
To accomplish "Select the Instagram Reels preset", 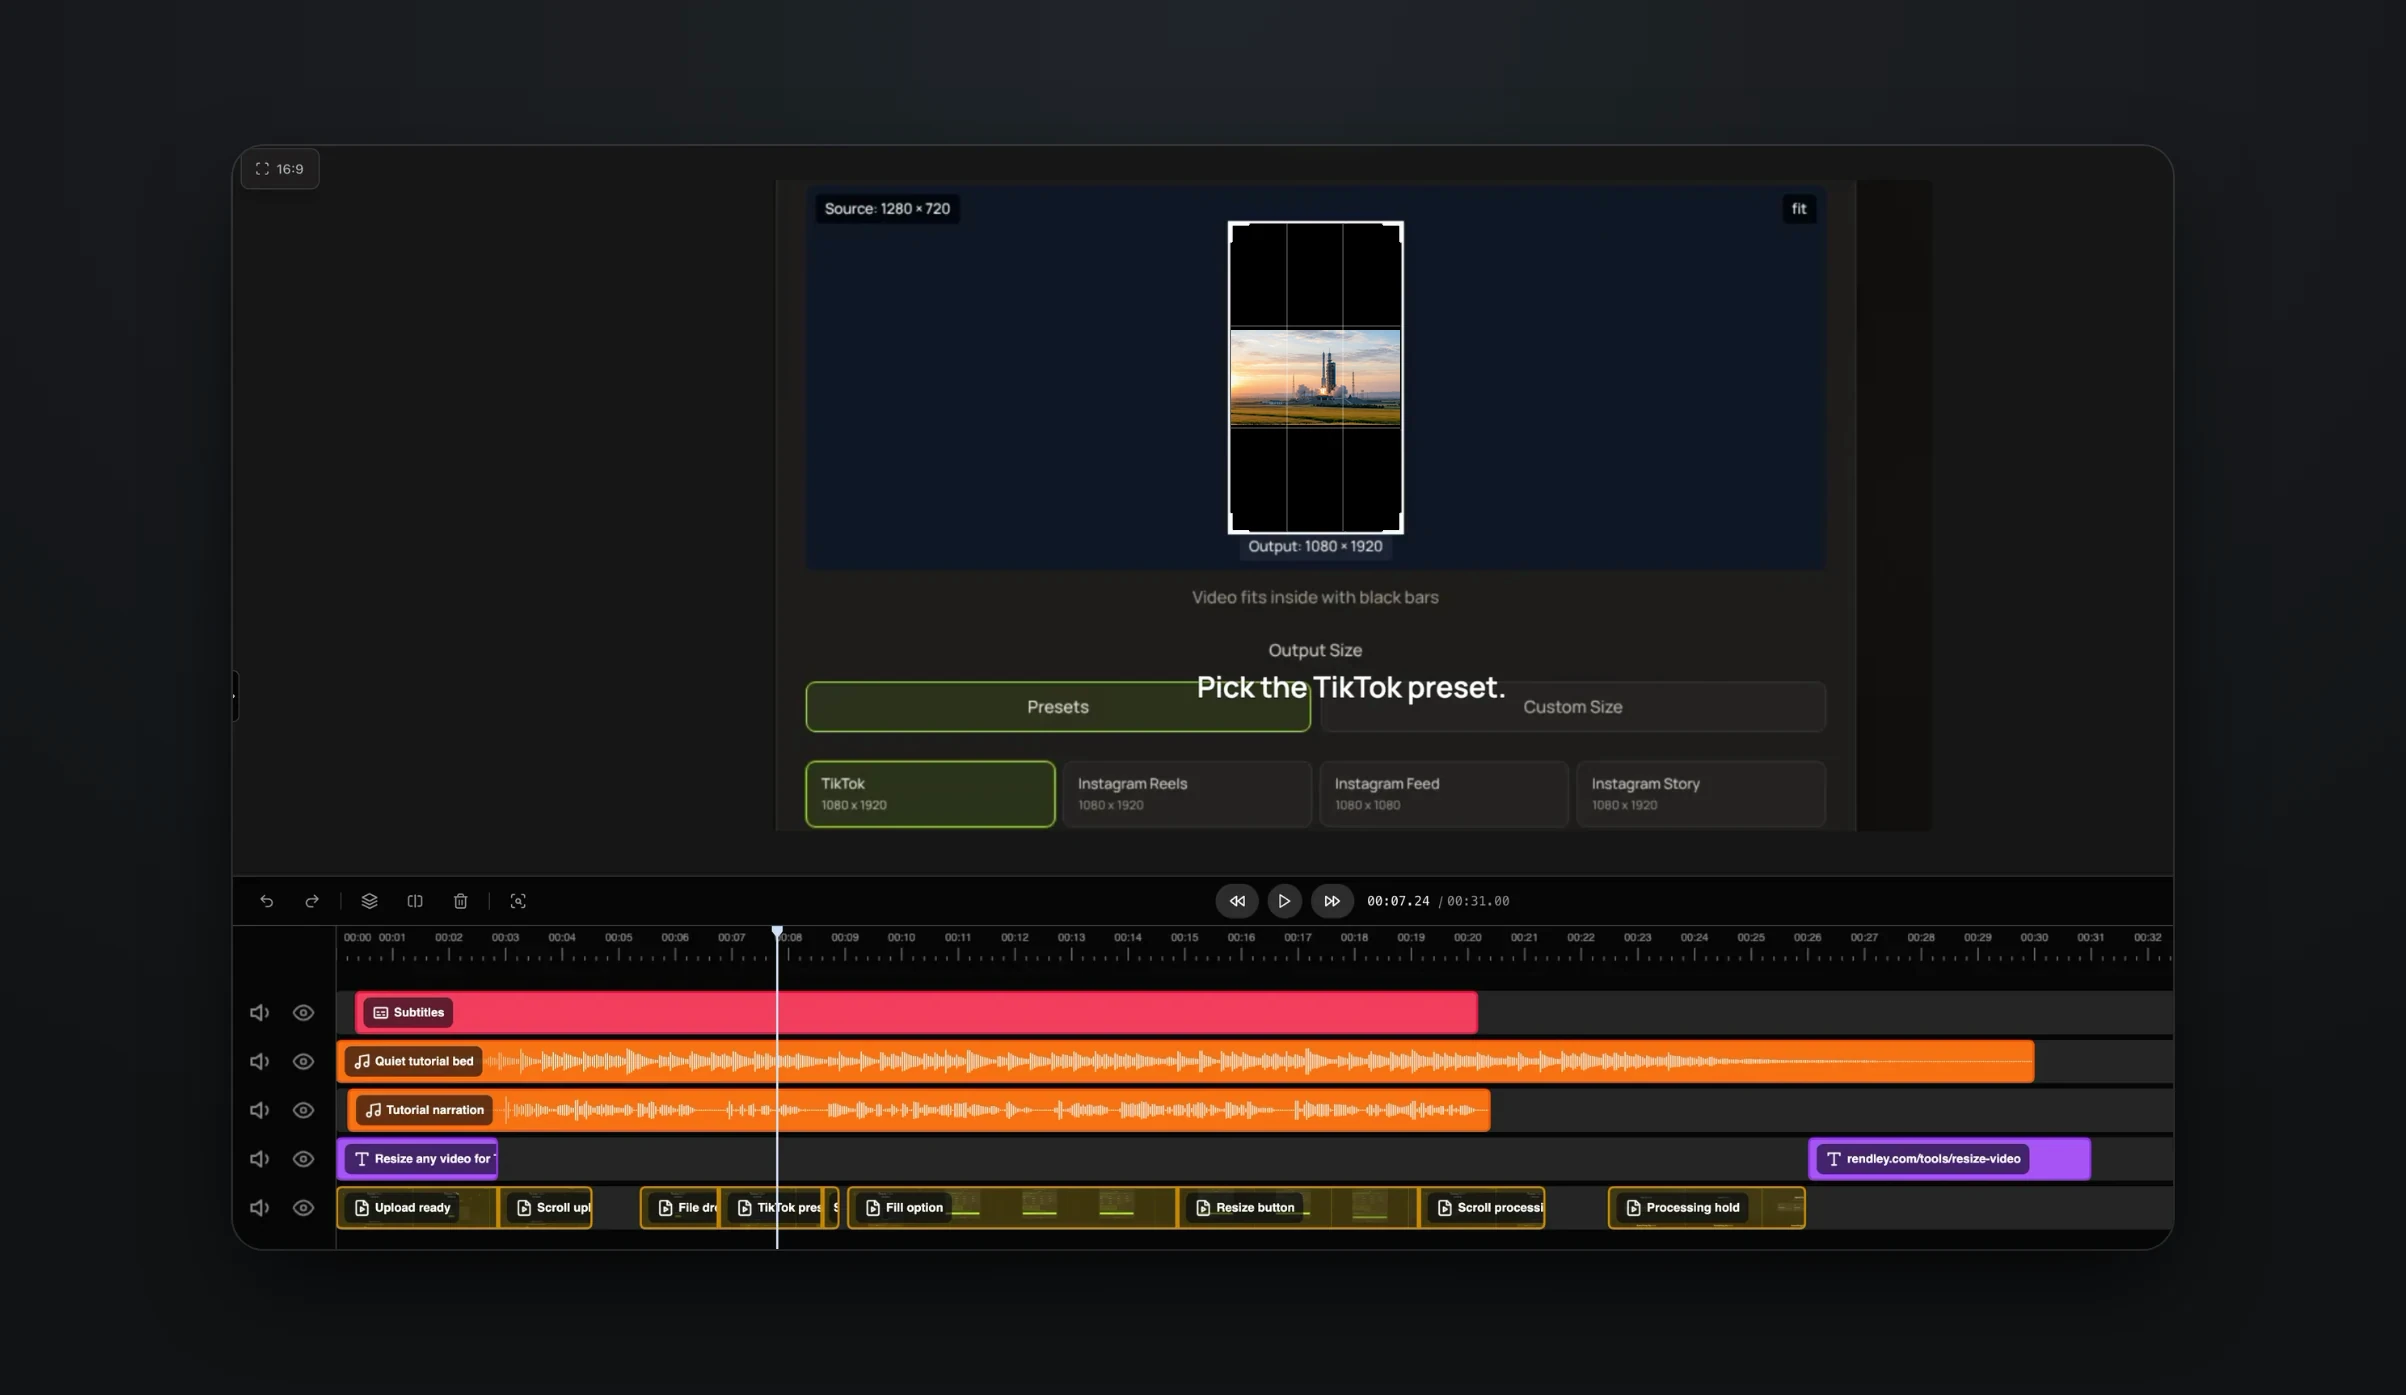I will 1187,794.
